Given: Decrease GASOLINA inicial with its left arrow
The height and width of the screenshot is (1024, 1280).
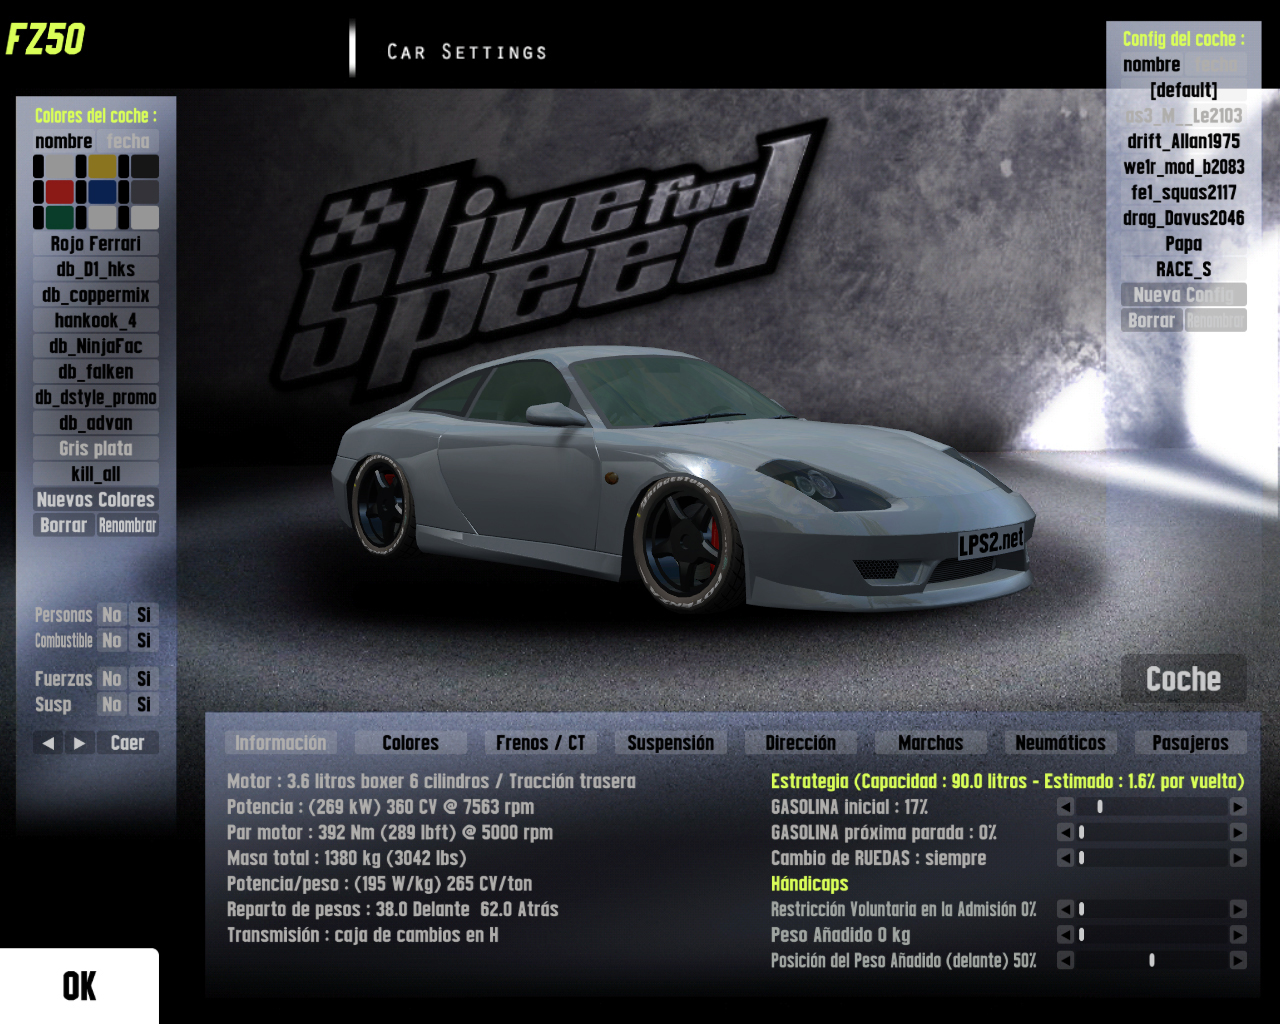Looking at the screenshot, I should (1066, 807).
